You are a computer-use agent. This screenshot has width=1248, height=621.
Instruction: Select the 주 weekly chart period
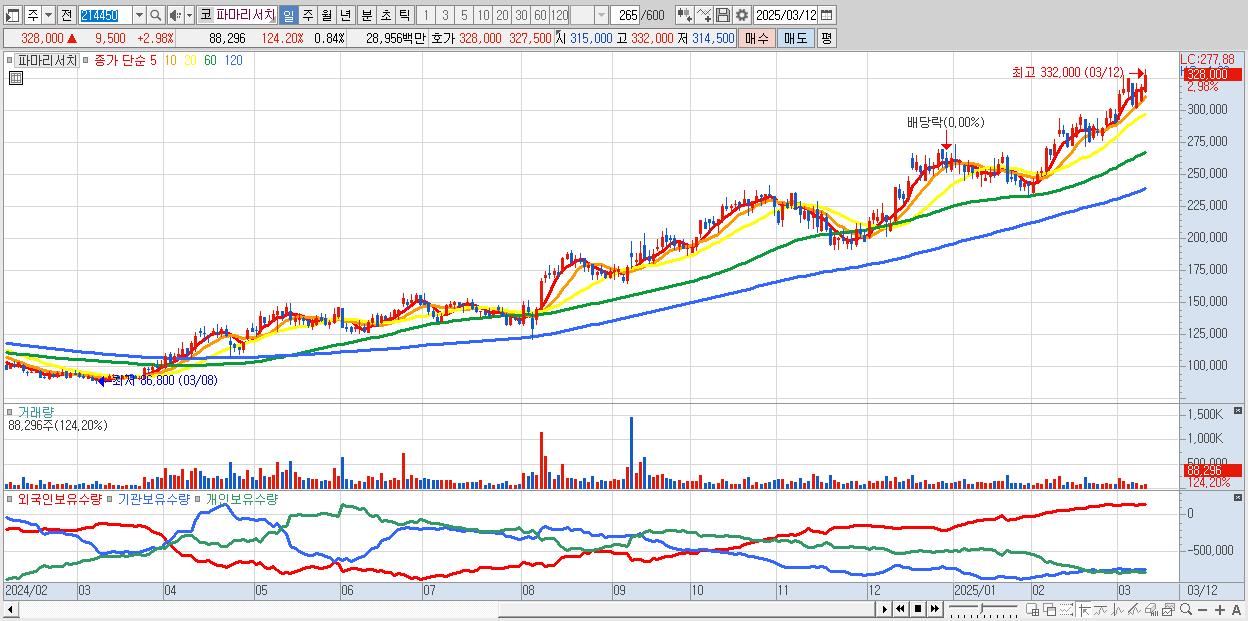pos(307,15)
